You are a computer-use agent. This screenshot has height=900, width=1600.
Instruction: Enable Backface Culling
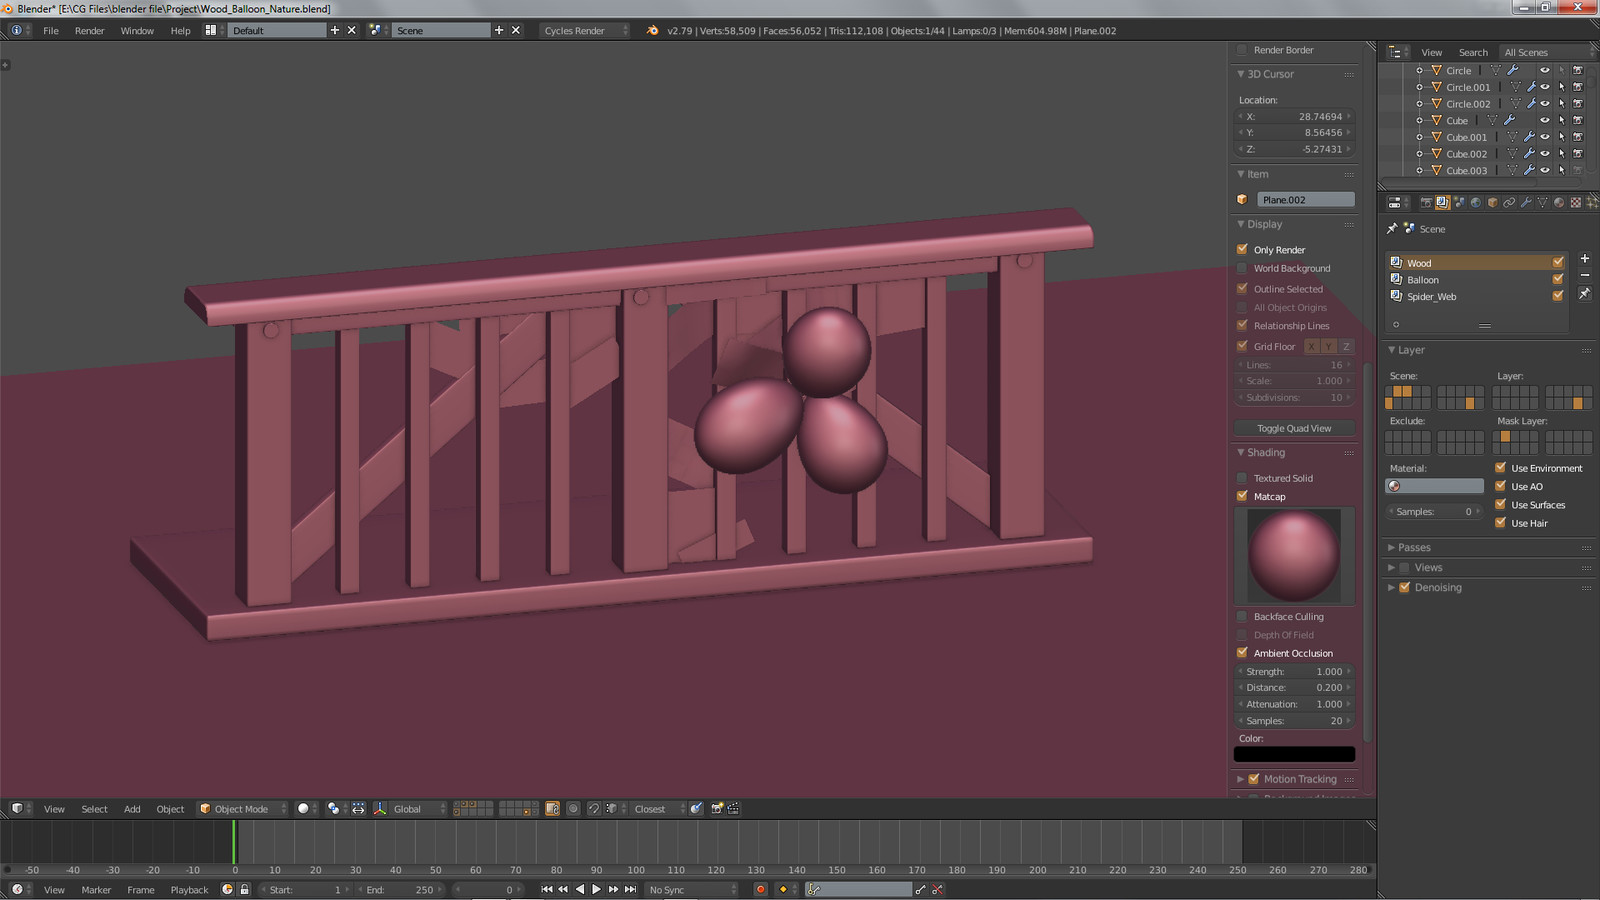[1242, 616]
